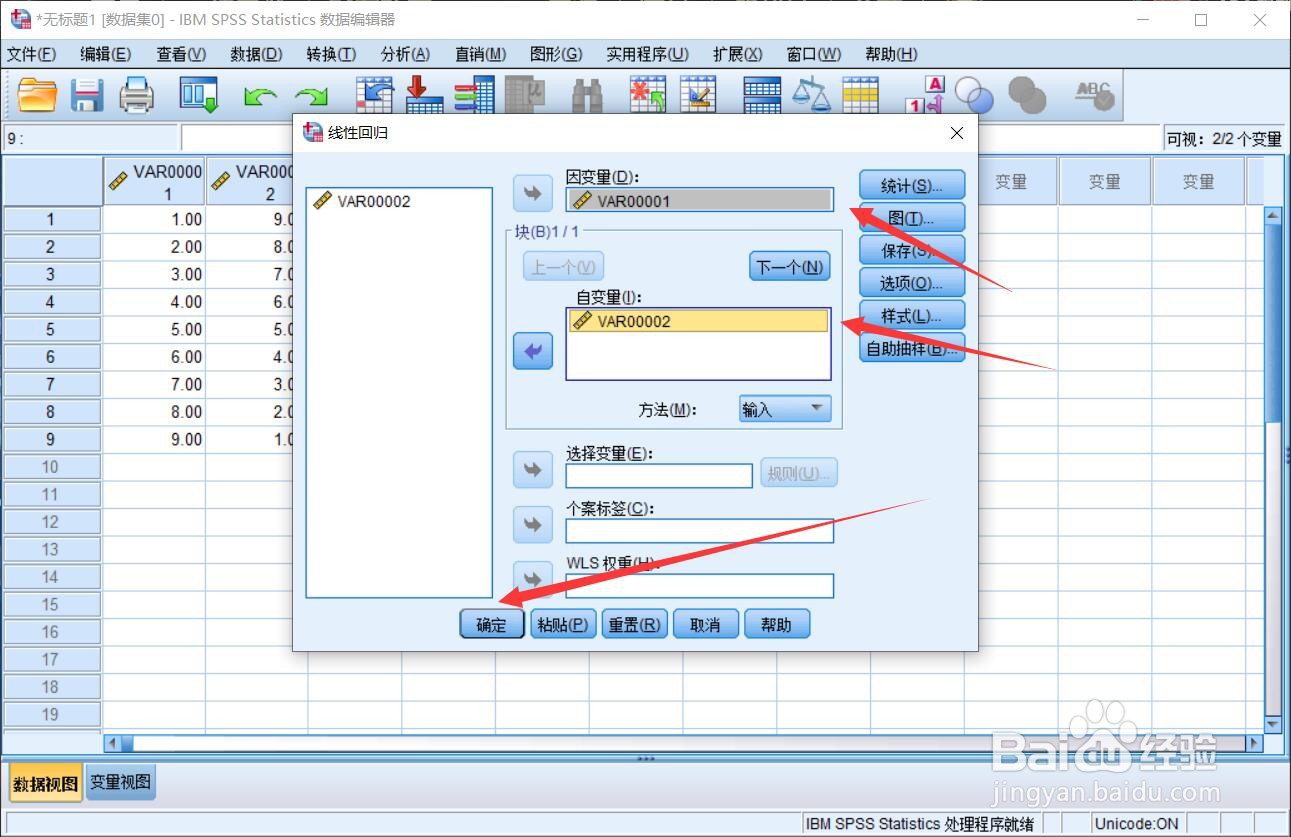Click the Show all variables grey circles icon
1291x837 pixels.
click(x=1027, y=96)
